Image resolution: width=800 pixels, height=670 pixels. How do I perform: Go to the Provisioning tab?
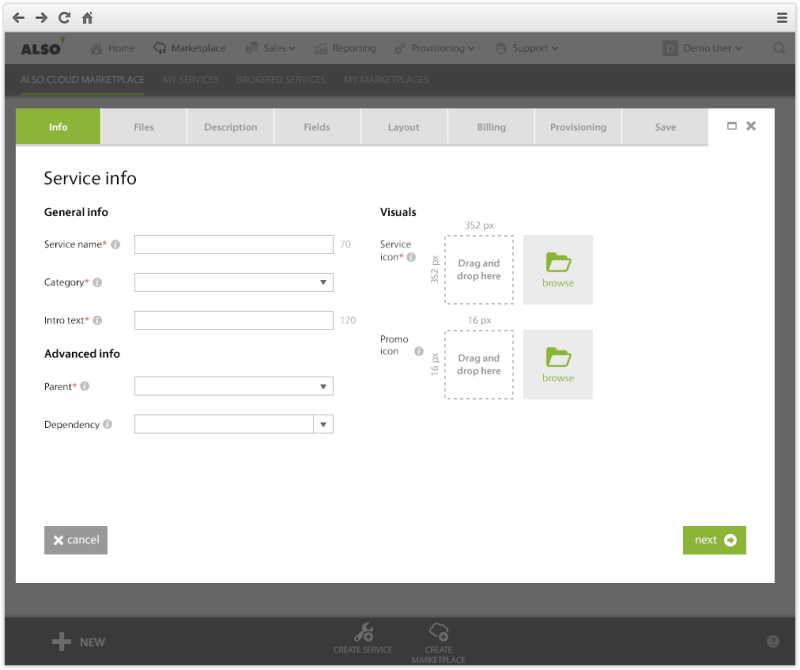(x=578, y=127)
